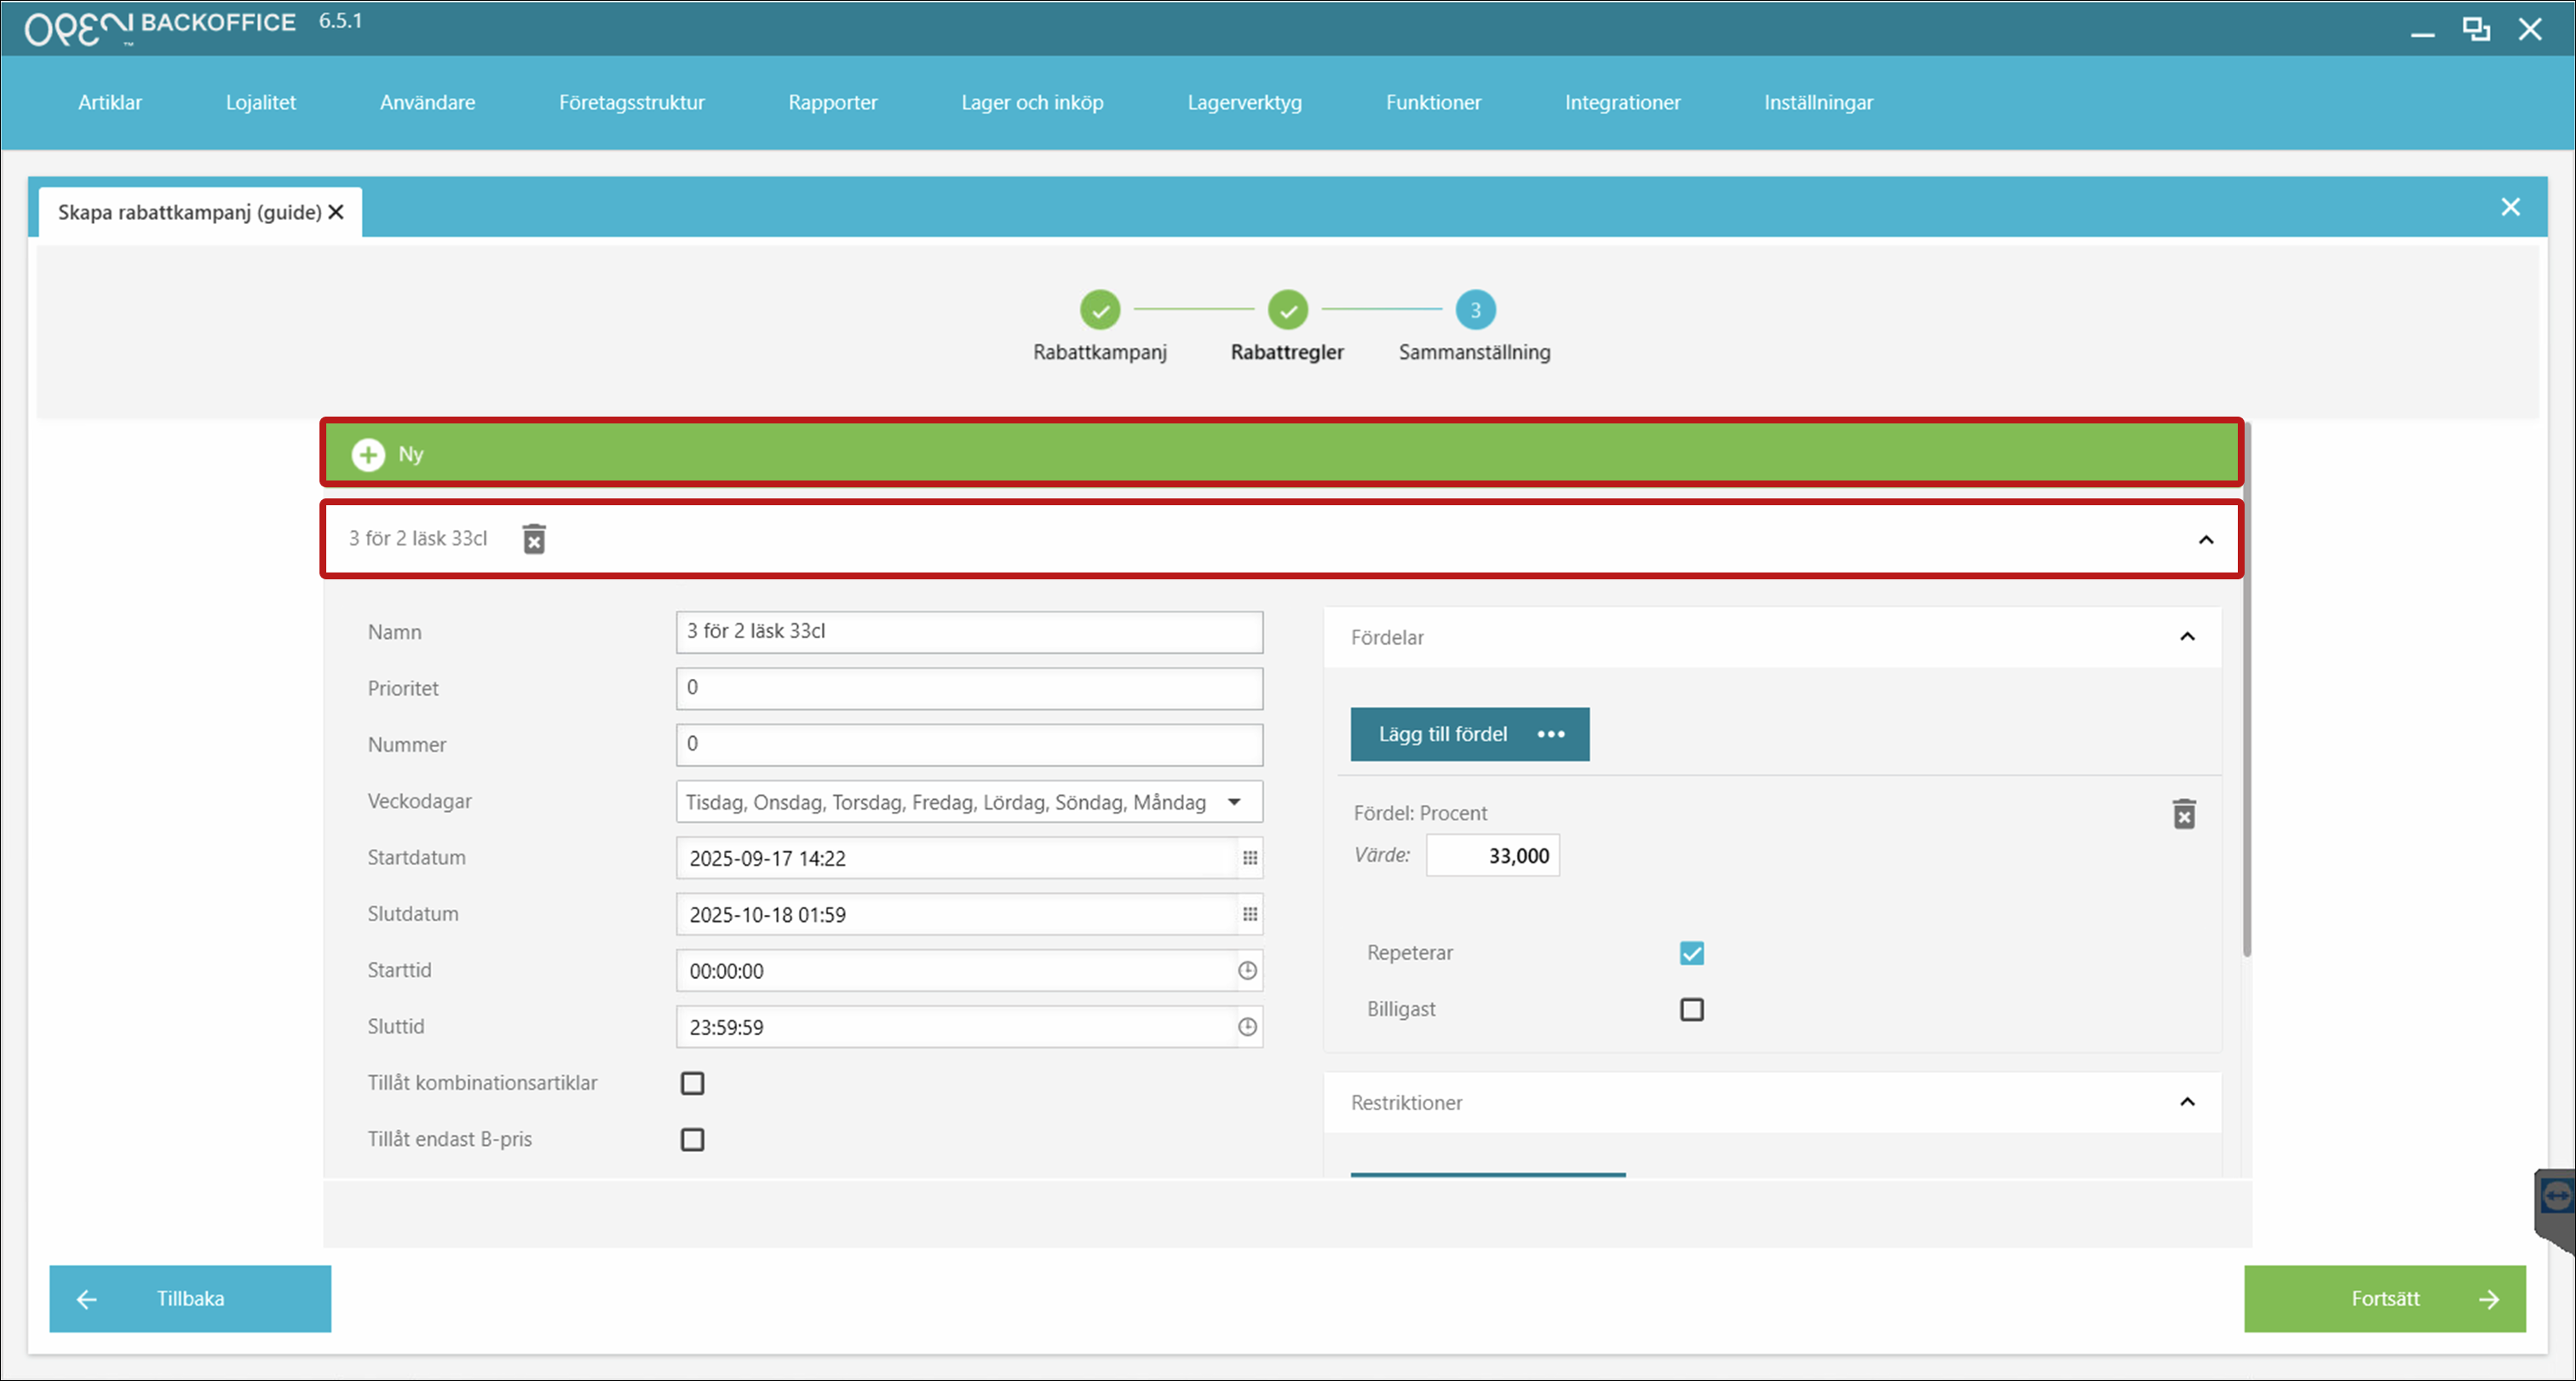Open the Lagerverktyg menu
Image resolution: width=2576 pixels, height=1381 pixels.
coord(1244,102)
